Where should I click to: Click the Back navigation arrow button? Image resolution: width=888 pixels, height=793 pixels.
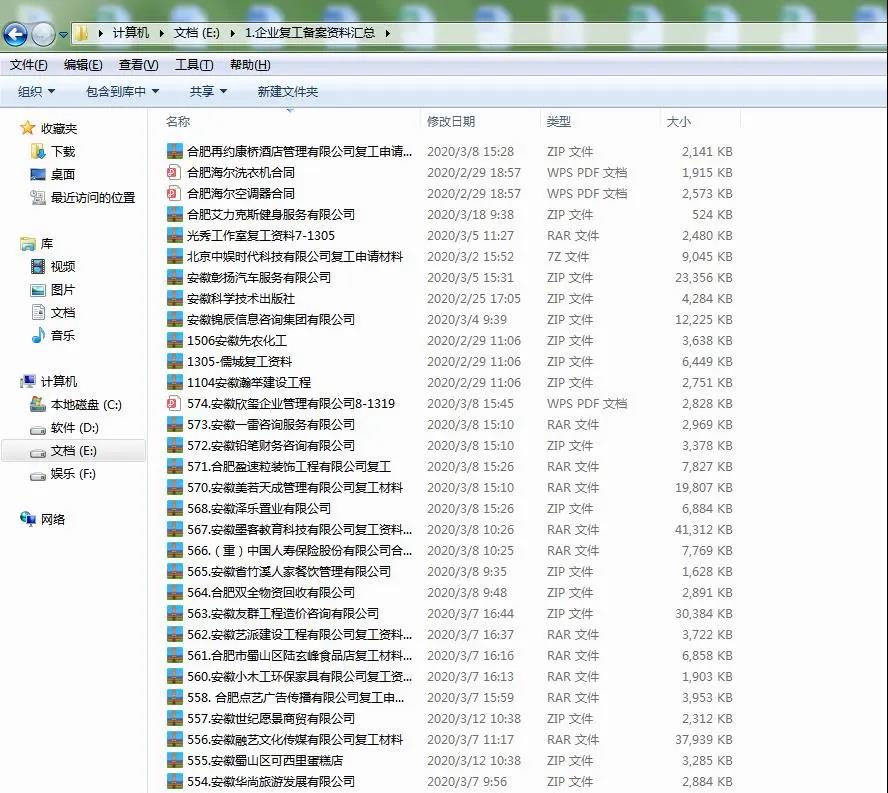[15, 35]
